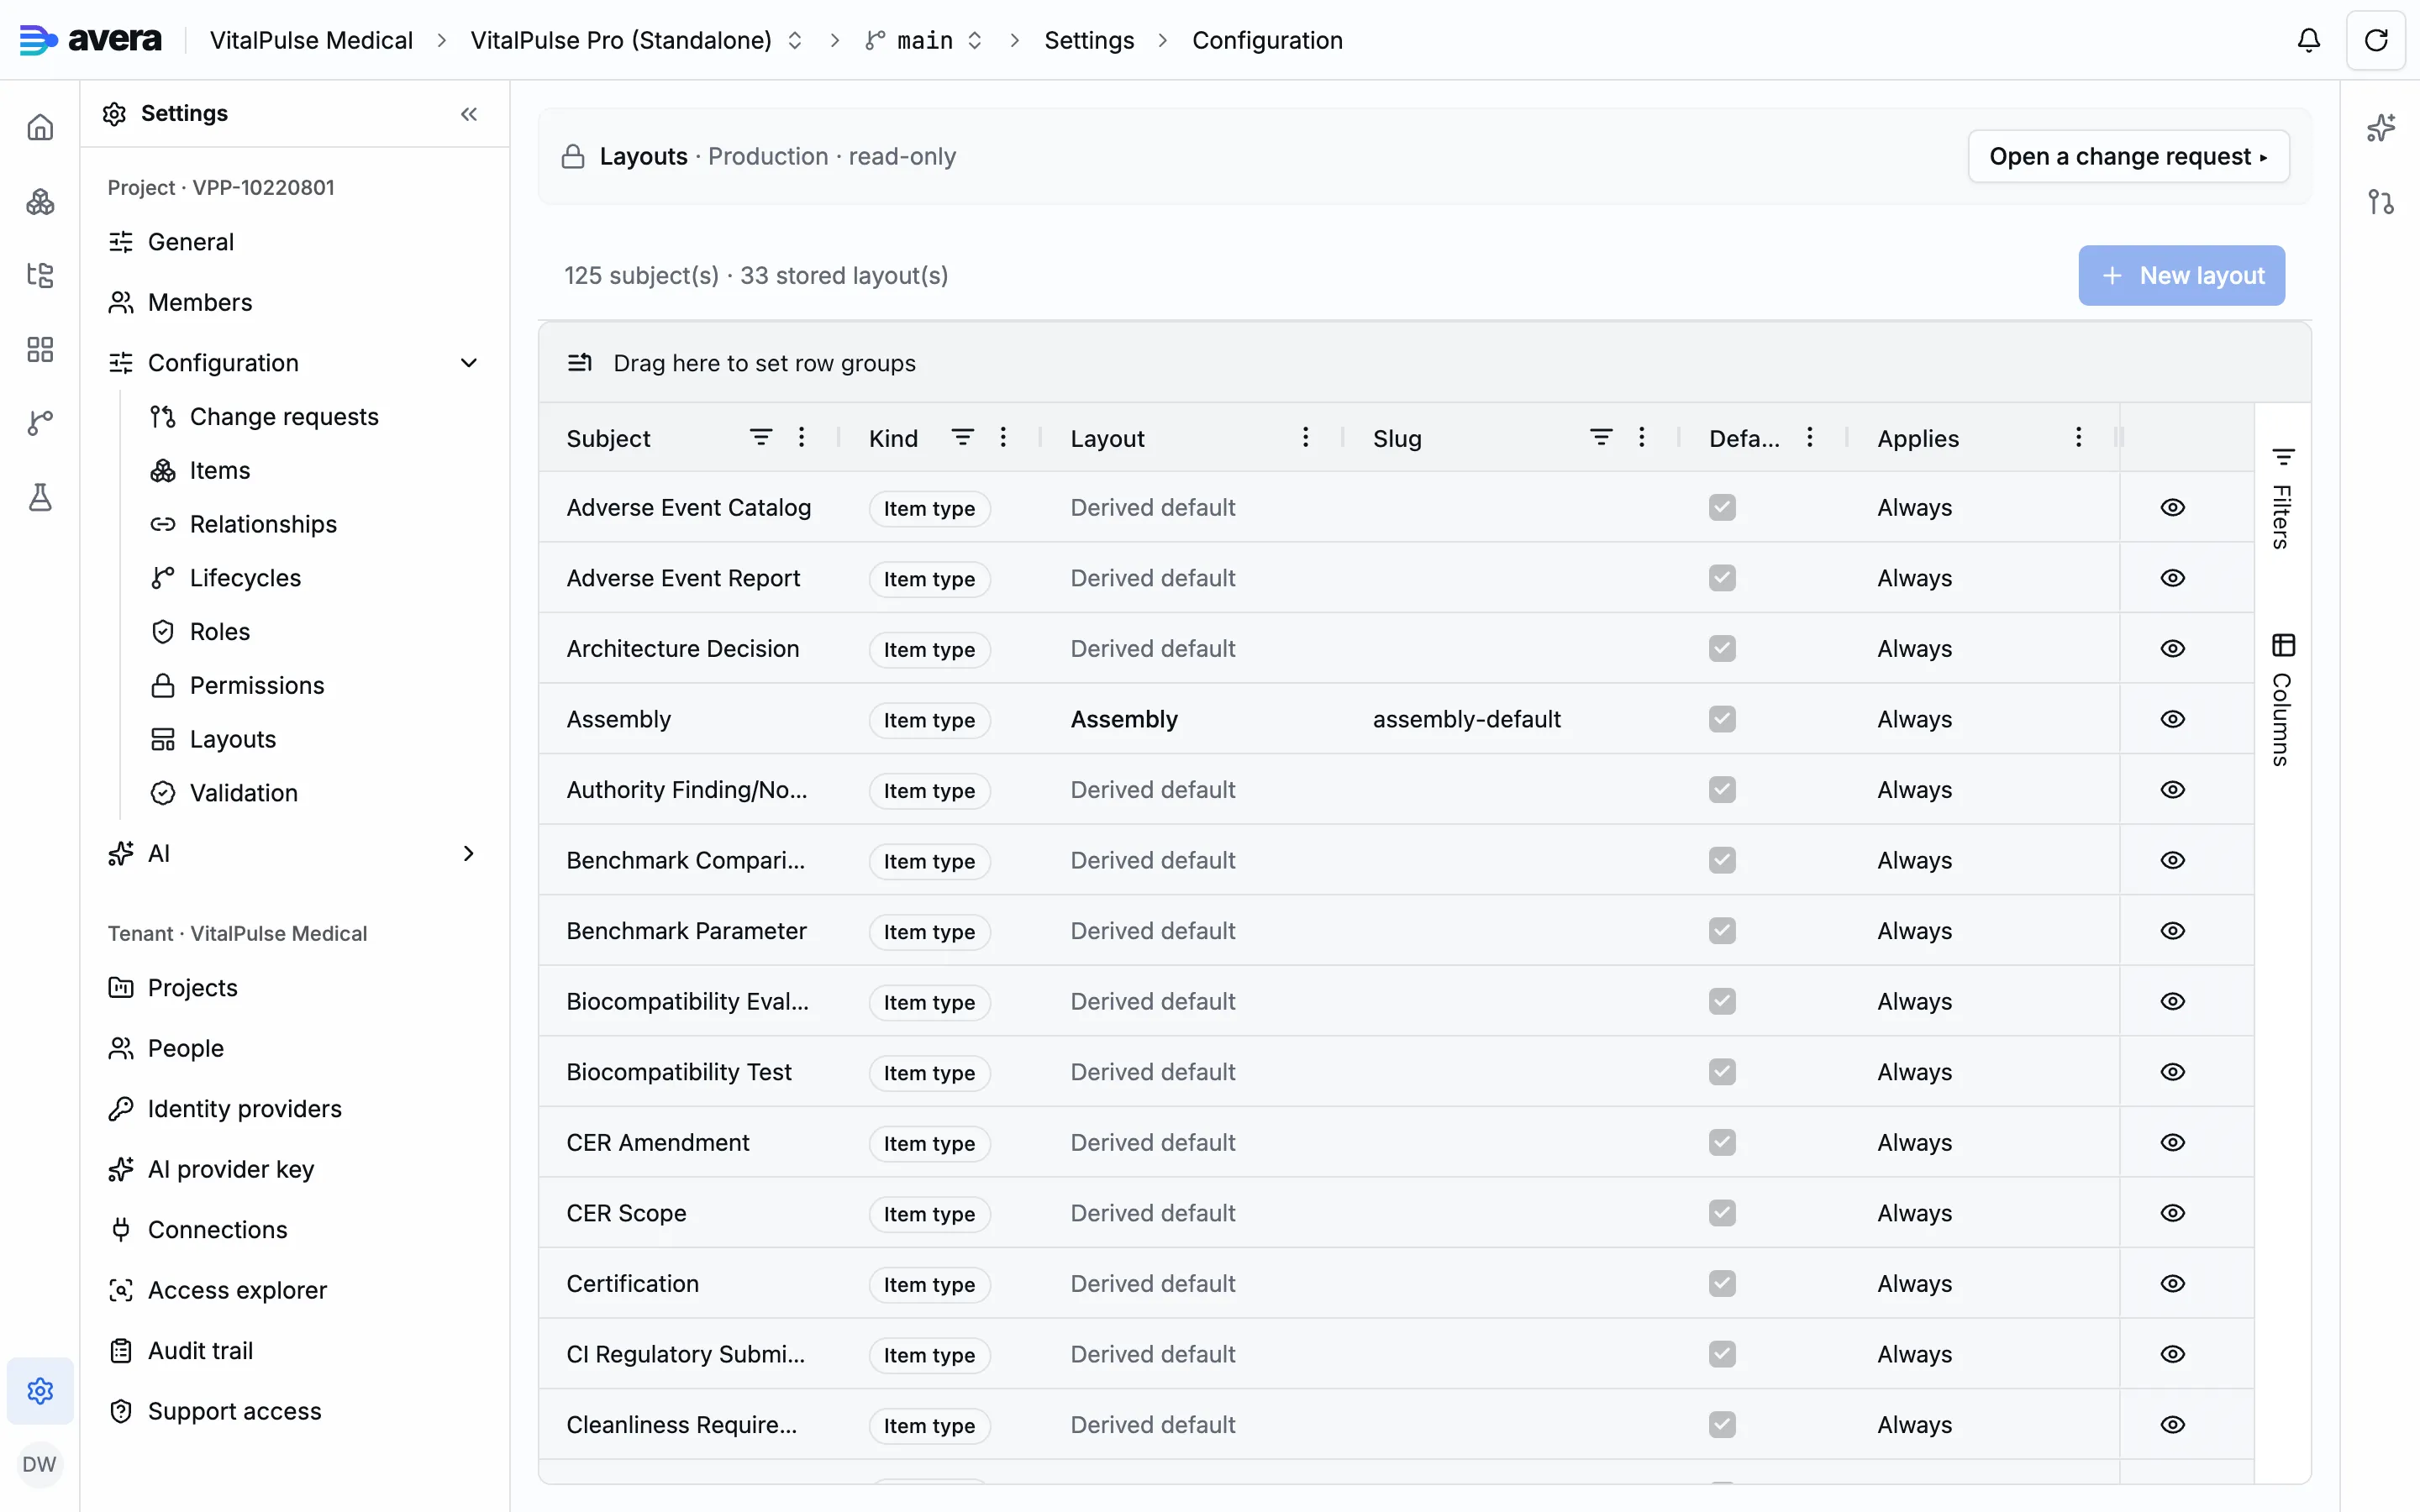Screen dimensions: 2420x1512
Task: Open the AI sparkle assistant in right rail
Action: [x=2381, y=127]
